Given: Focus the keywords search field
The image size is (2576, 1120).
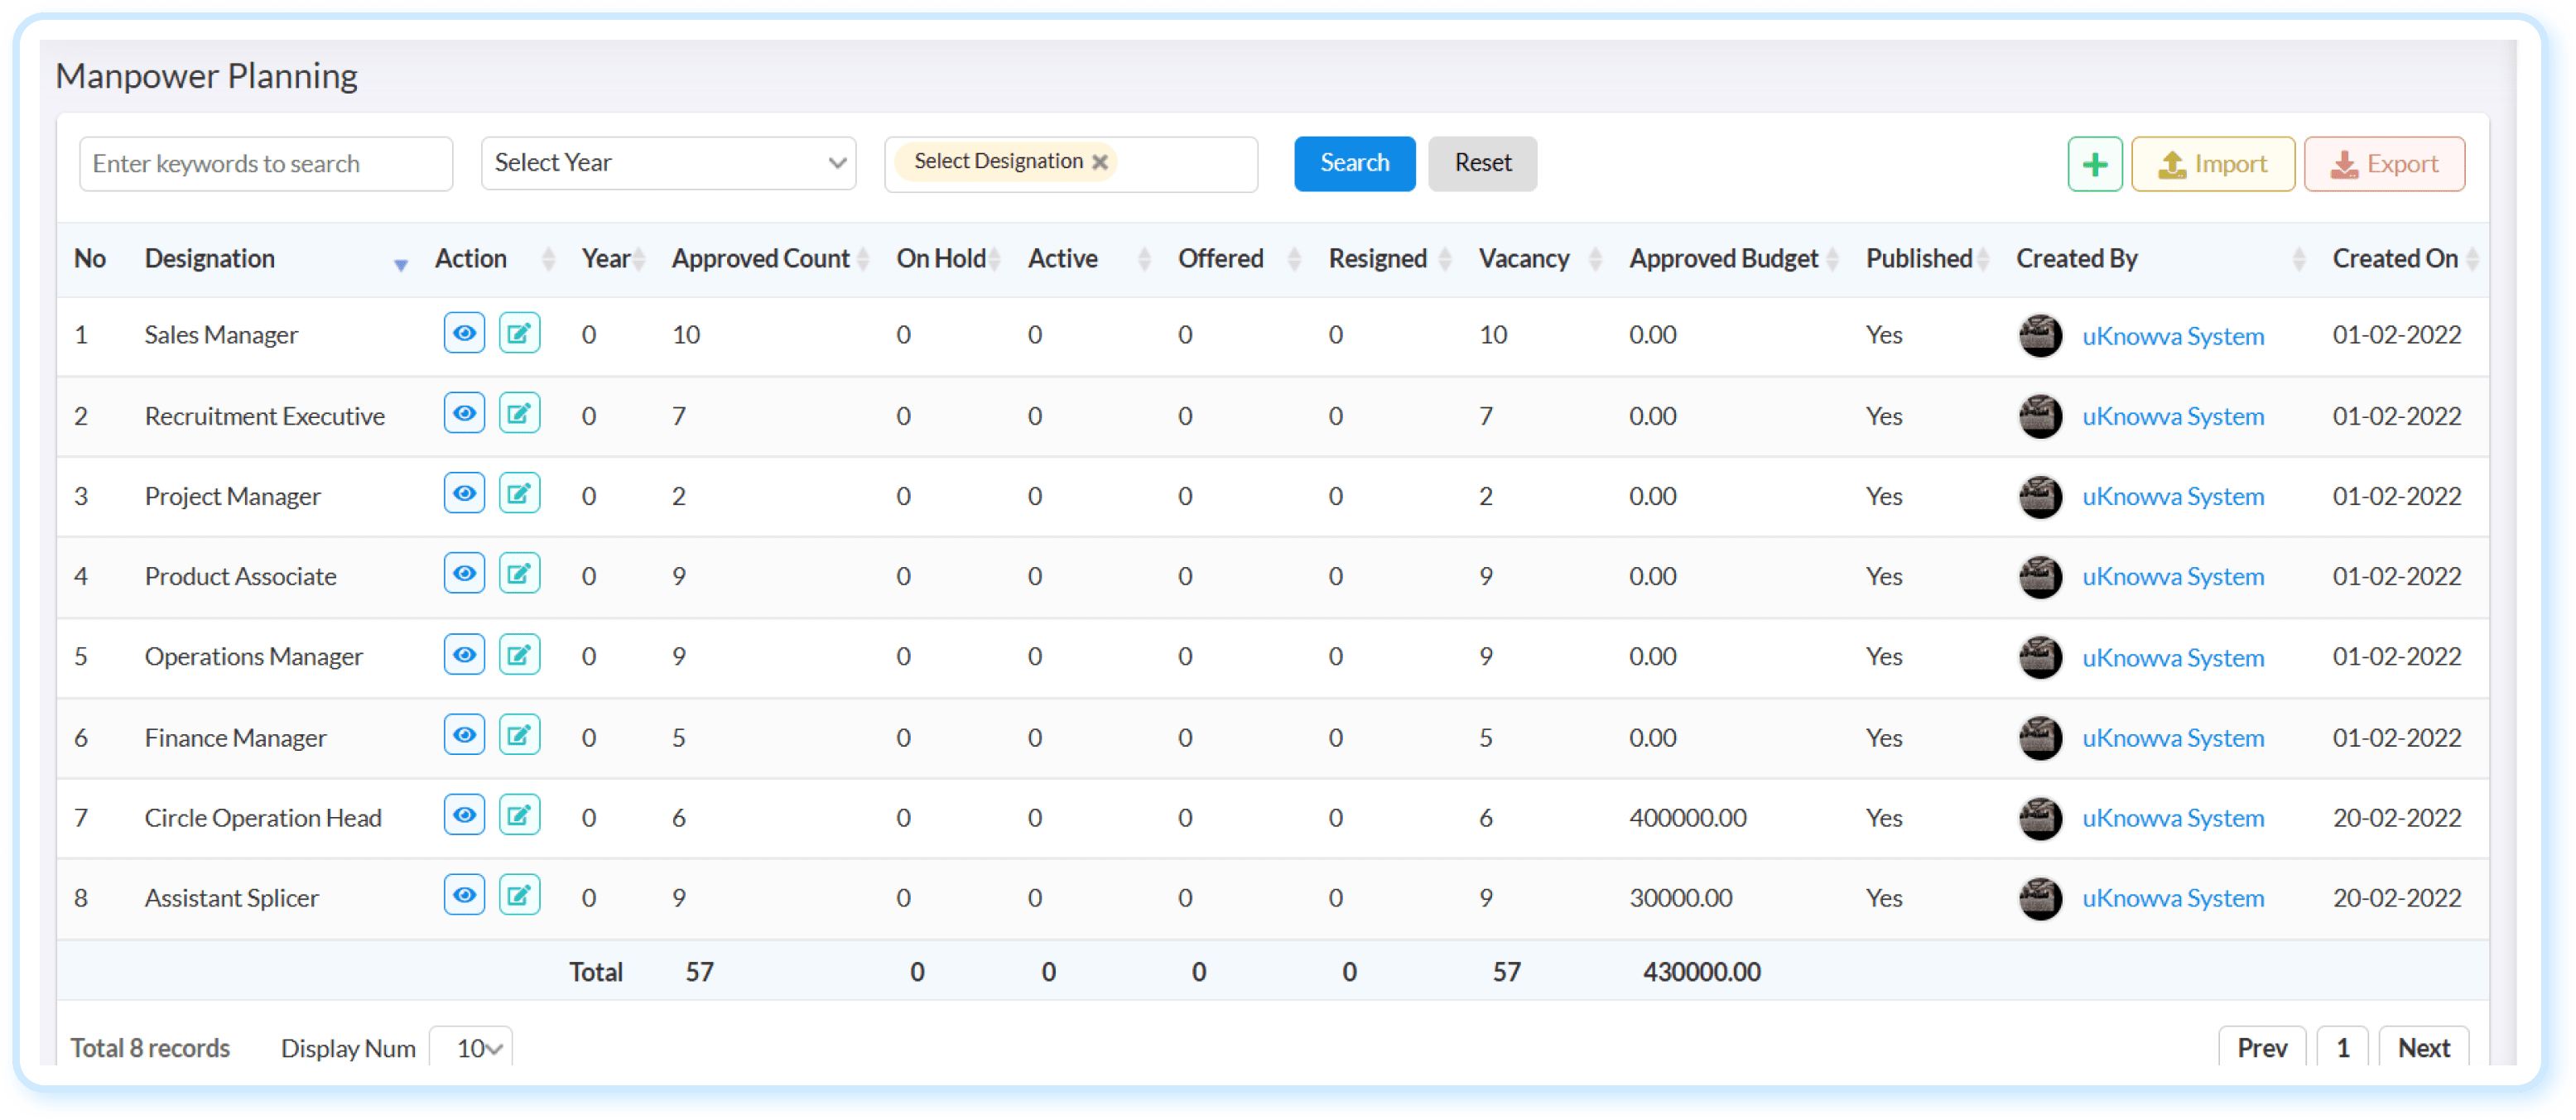Looking at the screenshot, I should 266,163.
